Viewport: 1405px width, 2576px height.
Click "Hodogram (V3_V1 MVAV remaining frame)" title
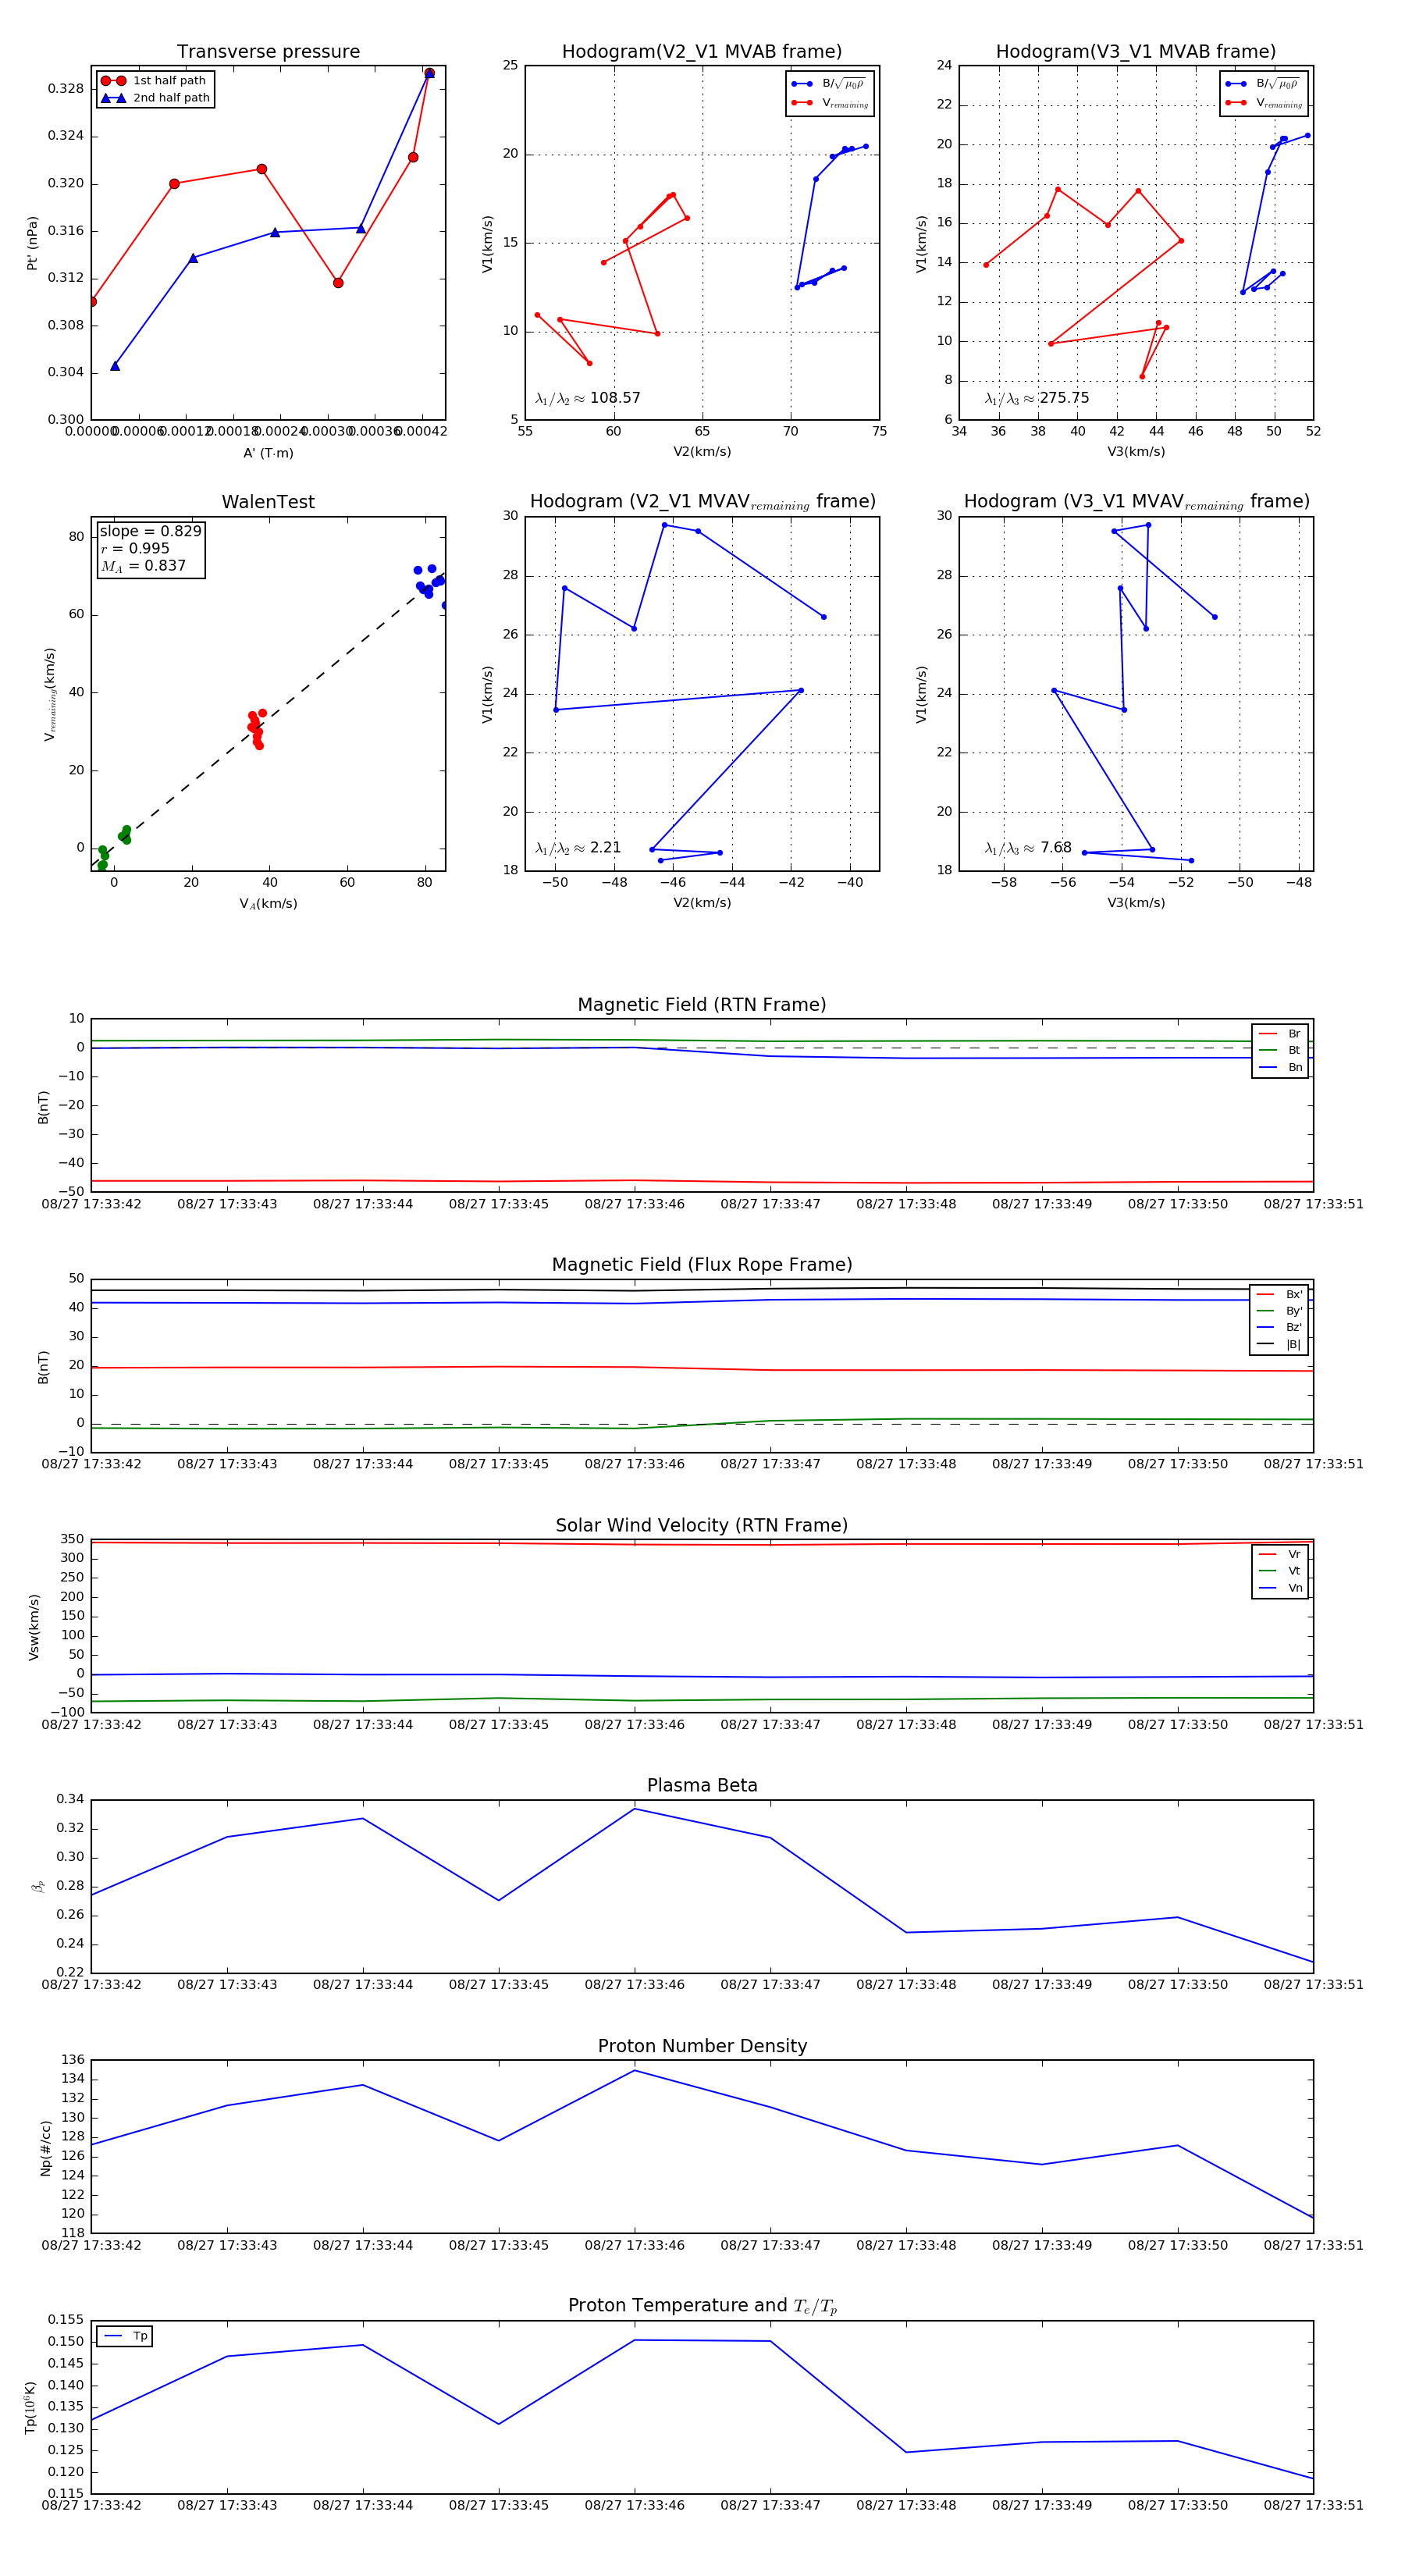point(1136,502)
